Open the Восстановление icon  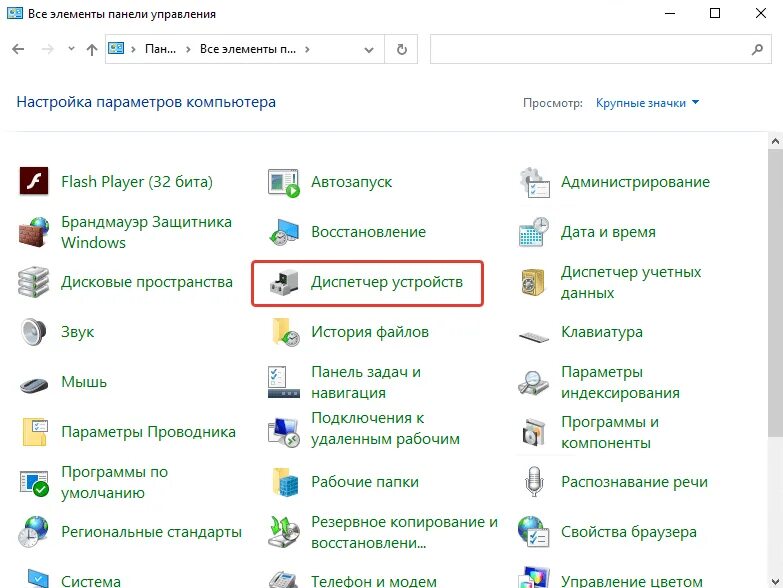[x=284, y=232]
